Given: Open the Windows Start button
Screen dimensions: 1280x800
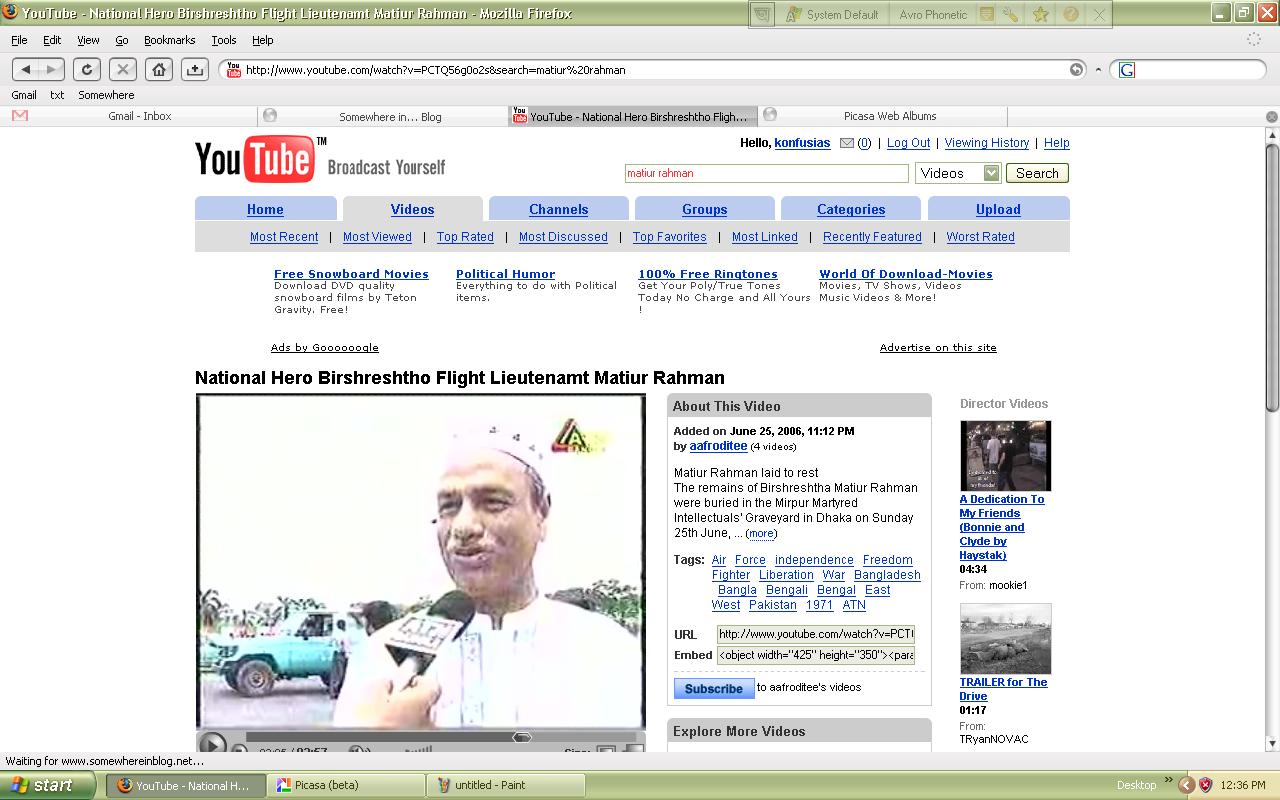Looking at the screenshot, I should tap(50, 785).
